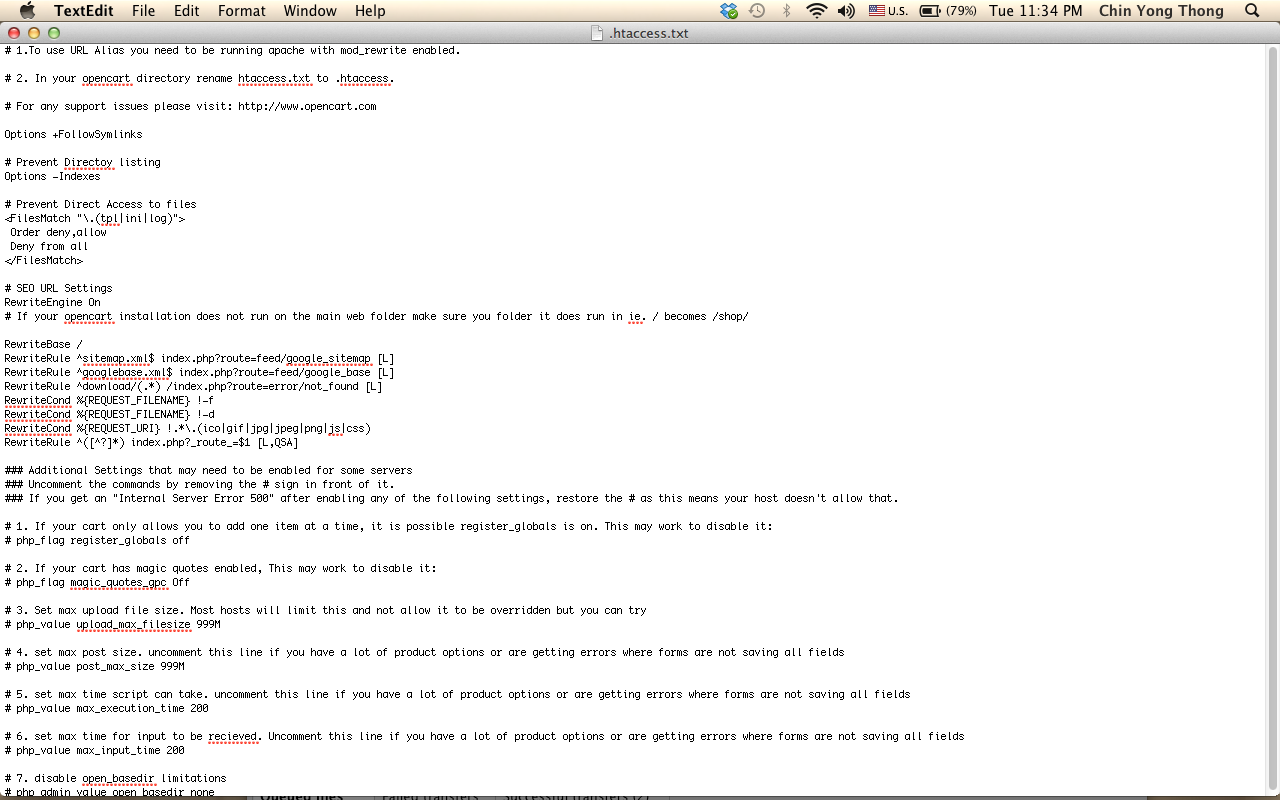This screenshot has height=800, width=1280.
Task: Open the Wi-Fi status menu
Action: [817, 11]
